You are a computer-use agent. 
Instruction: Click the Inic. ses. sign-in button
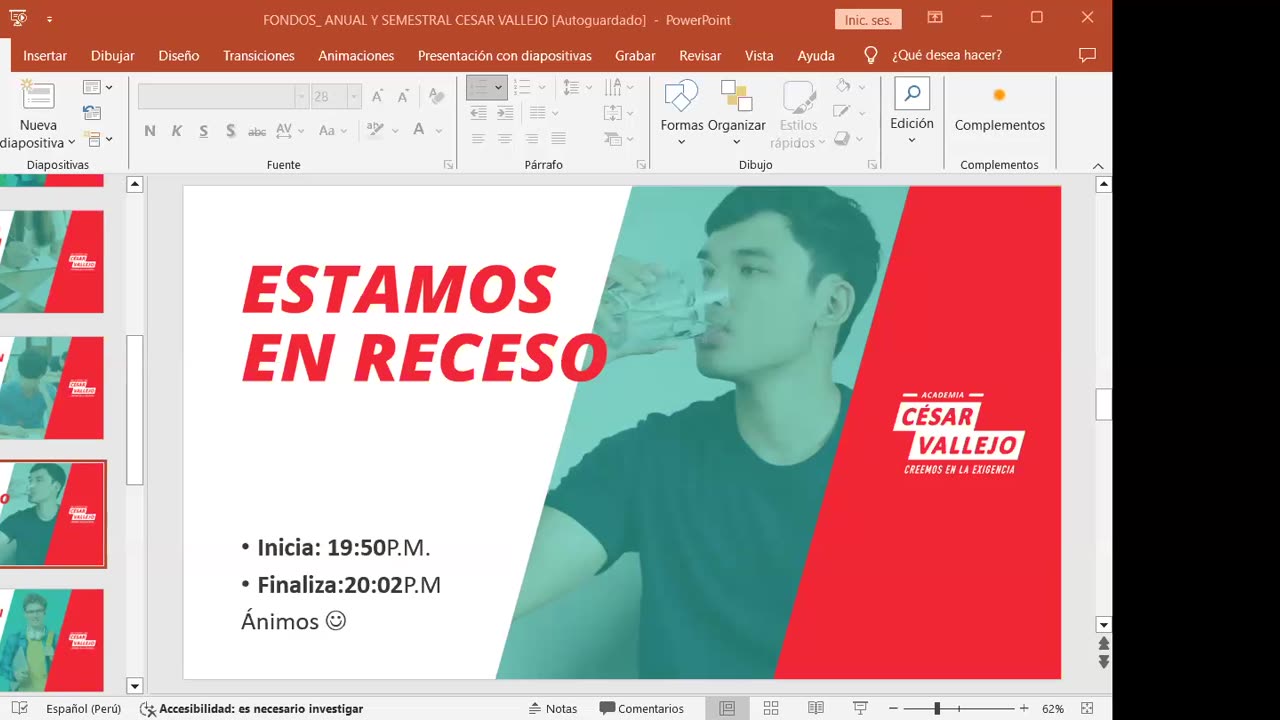tap(868, 19)
